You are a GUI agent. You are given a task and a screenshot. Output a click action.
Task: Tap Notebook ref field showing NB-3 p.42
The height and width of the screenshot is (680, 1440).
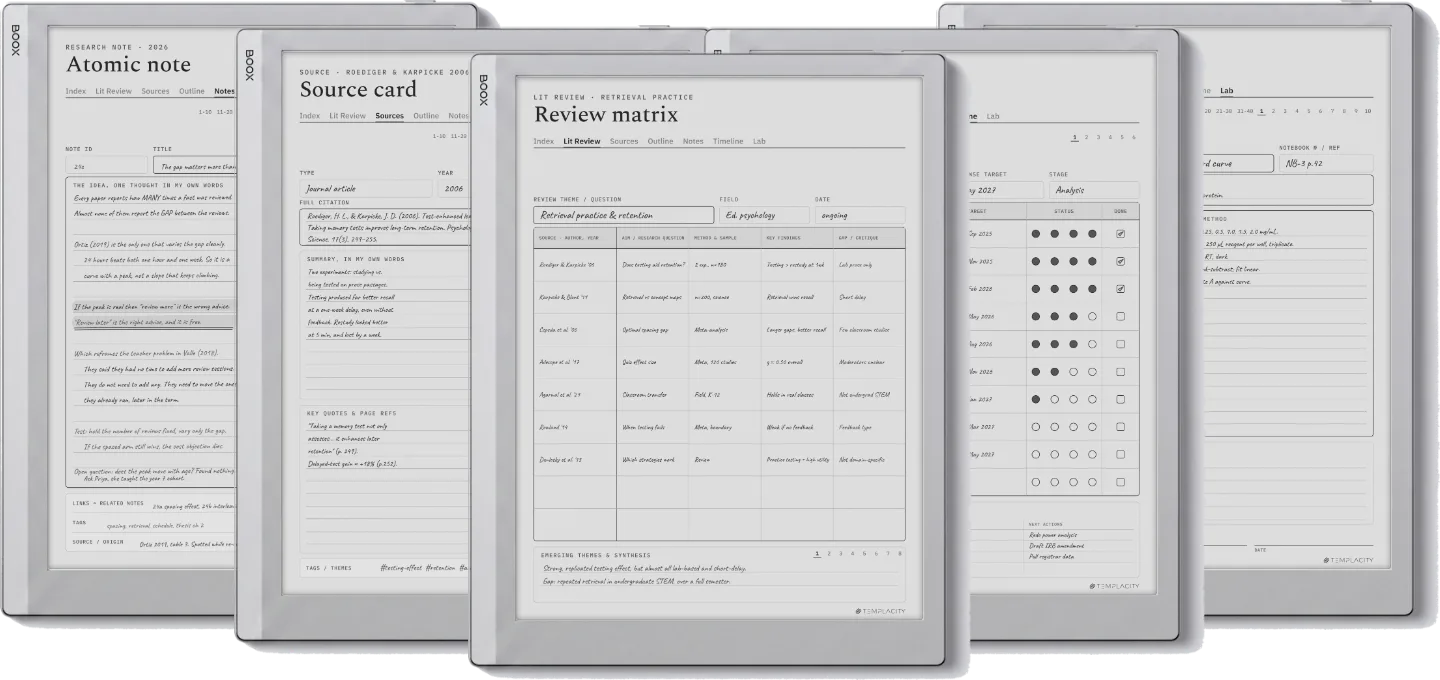[1326, 164]
